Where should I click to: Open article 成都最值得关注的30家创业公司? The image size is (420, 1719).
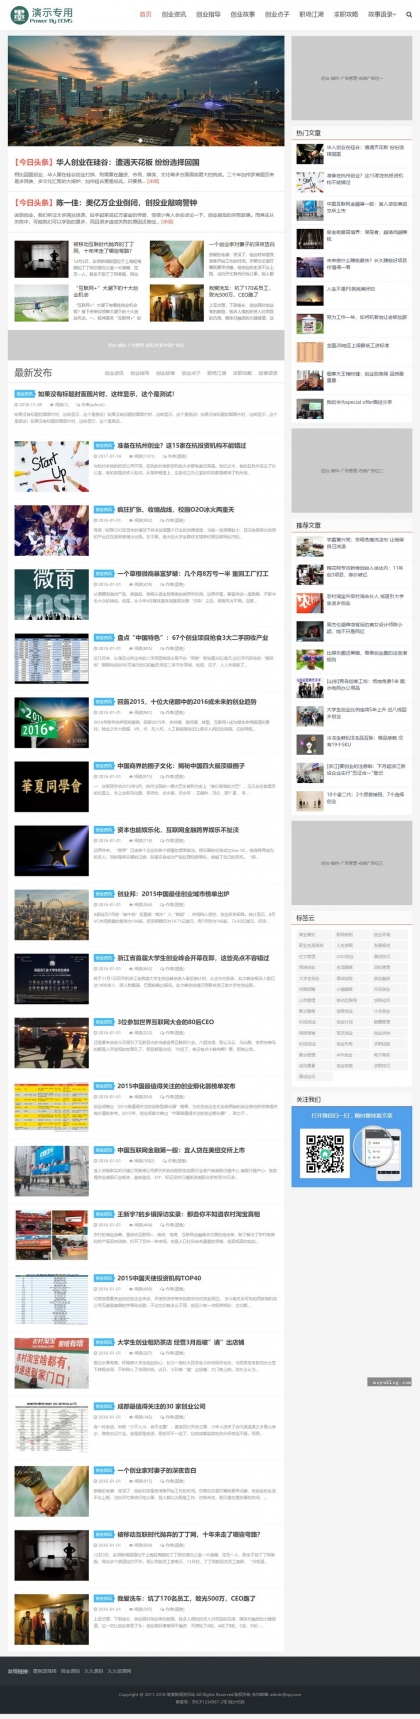tap(161, 1405)
